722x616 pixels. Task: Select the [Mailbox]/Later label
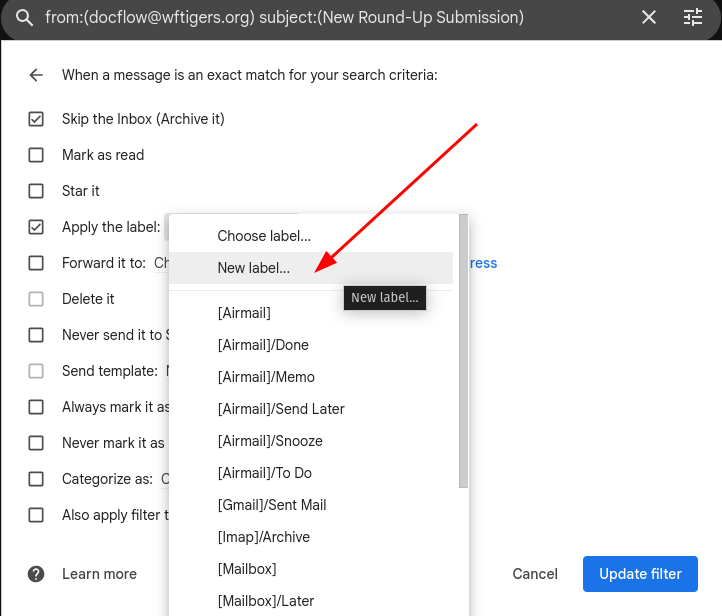(311, 601)
